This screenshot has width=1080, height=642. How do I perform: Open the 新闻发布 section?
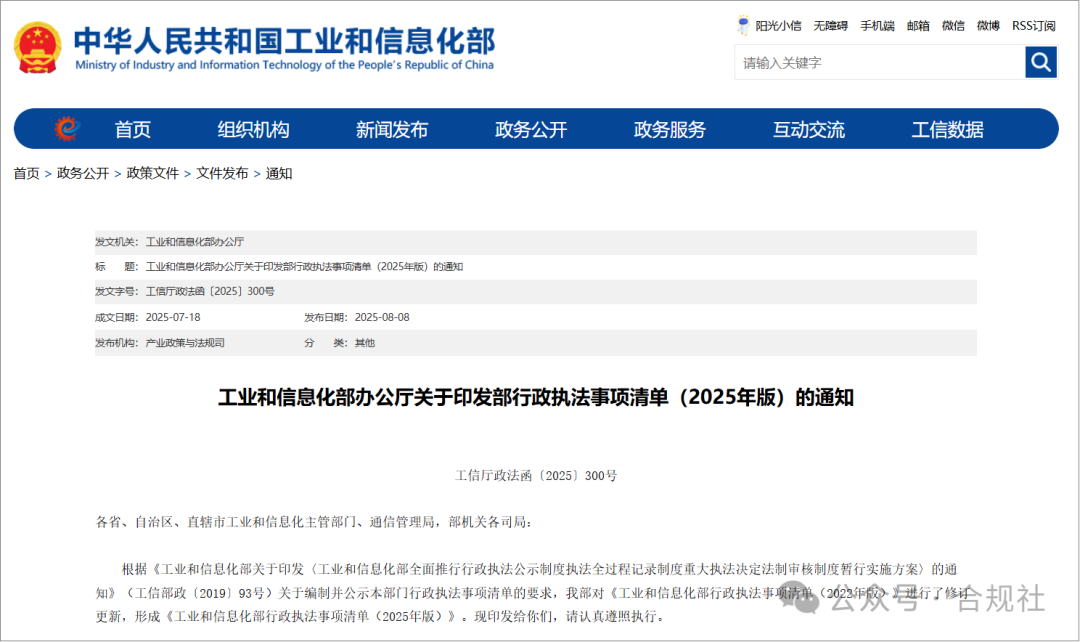point(393,128)
